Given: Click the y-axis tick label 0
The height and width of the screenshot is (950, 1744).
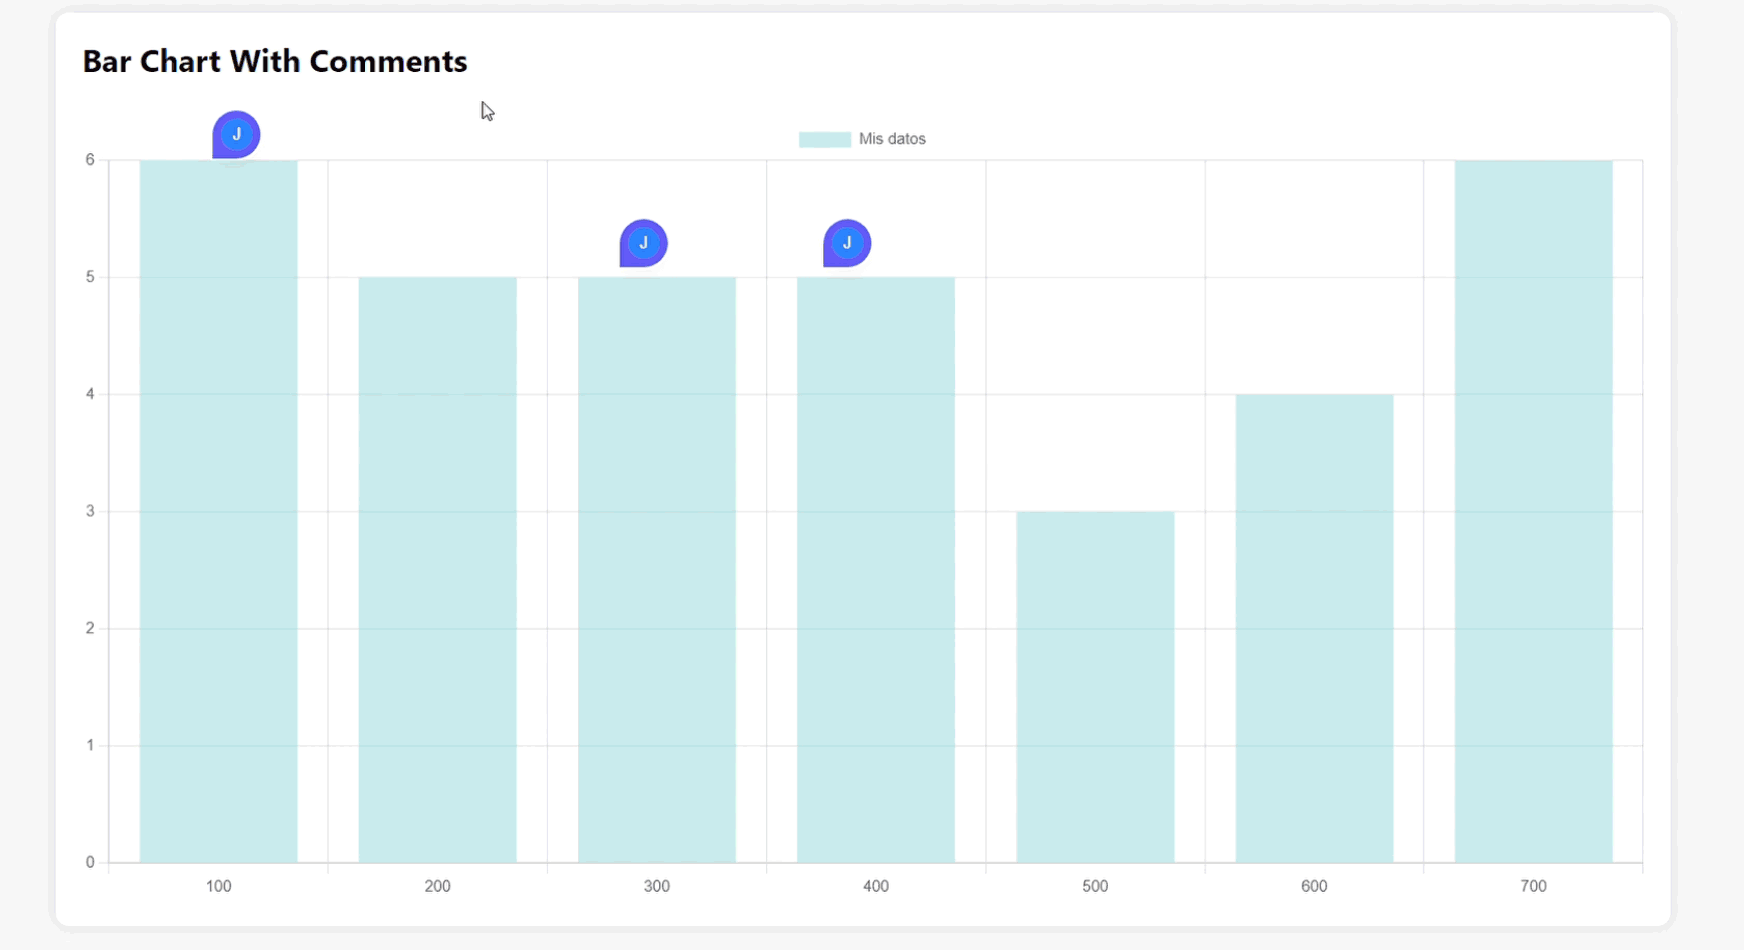Looking at the screenshot, I should pos(90,862).
